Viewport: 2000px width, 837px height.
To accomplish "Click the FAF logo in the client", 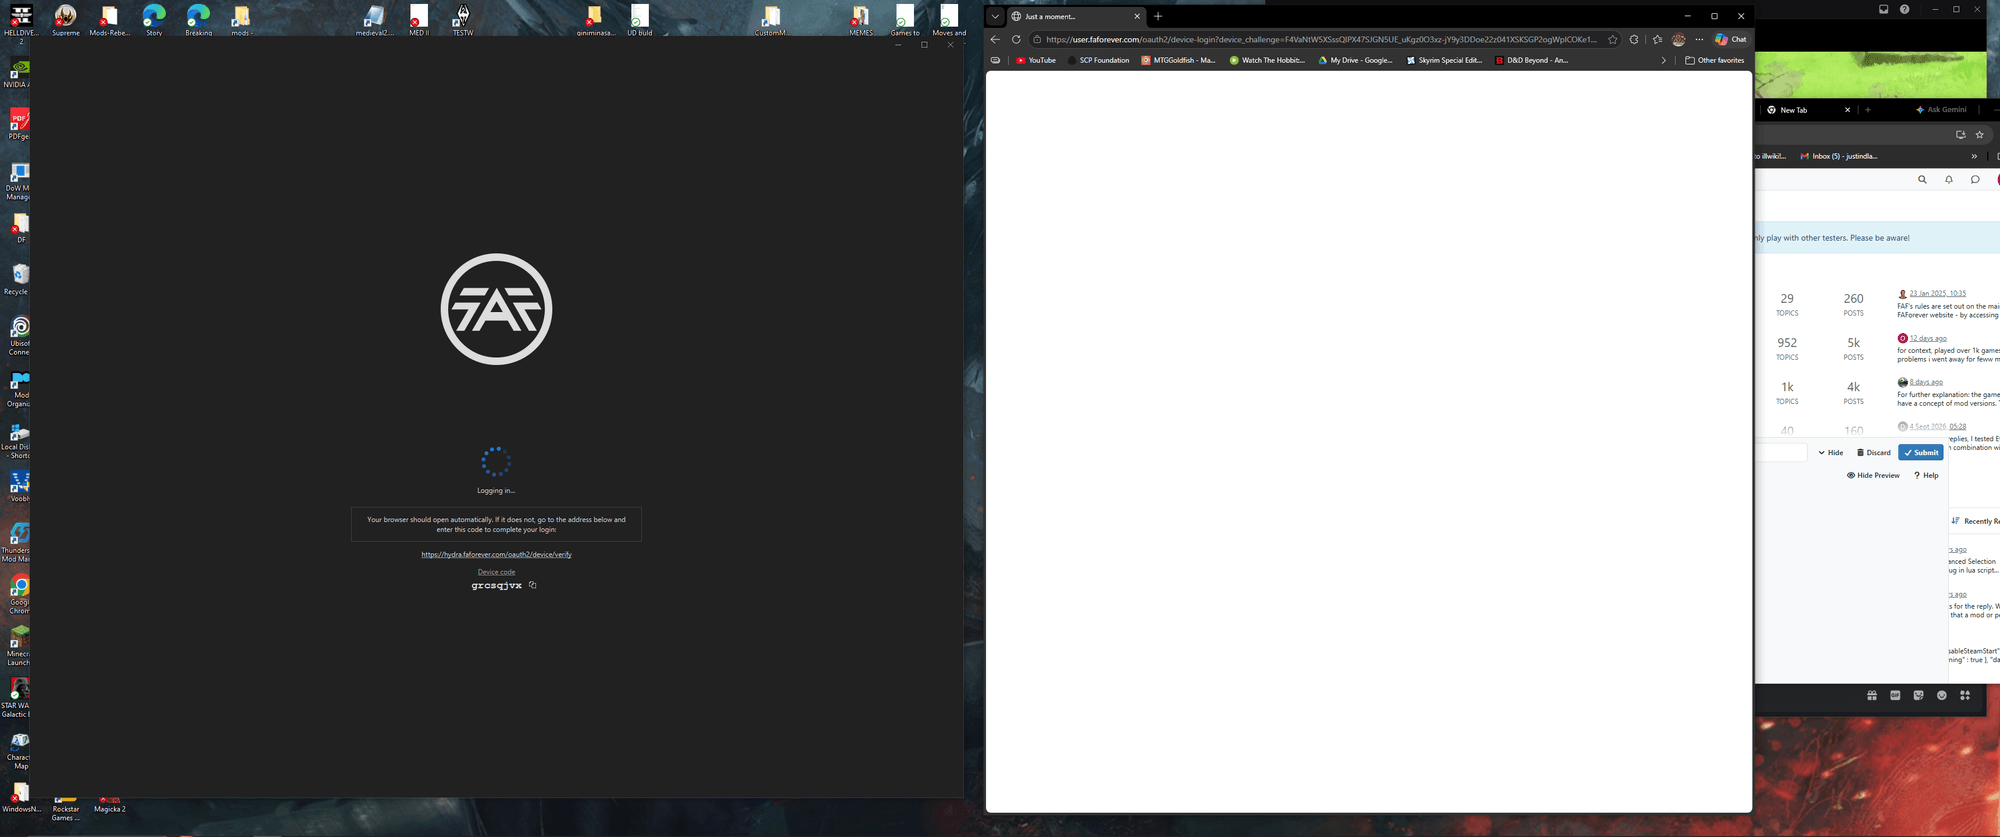I will point(496,309).
